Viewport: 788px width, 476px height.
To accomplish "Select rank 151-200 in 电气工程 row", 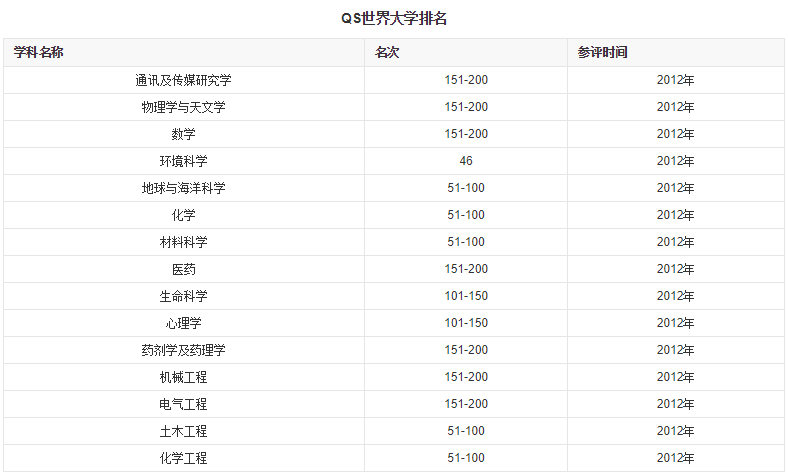I will 466,404.
